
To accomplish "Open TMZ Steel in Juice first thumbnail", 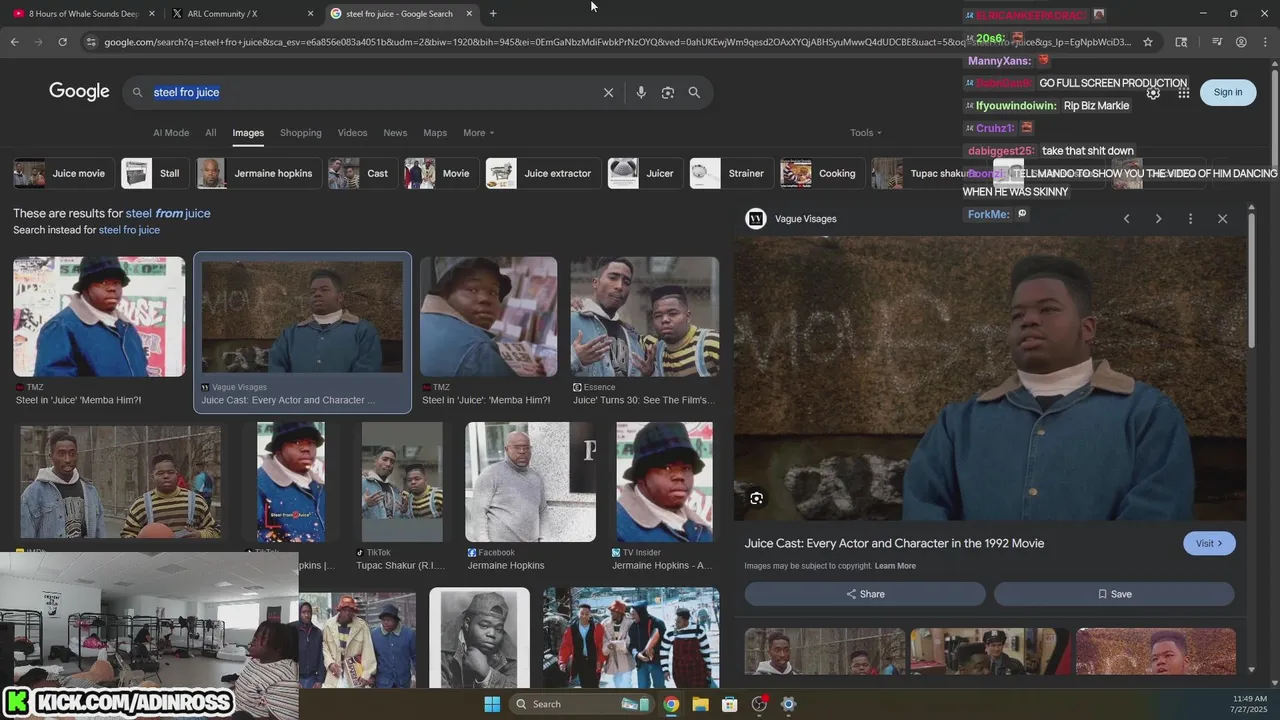I will point(99,317).
